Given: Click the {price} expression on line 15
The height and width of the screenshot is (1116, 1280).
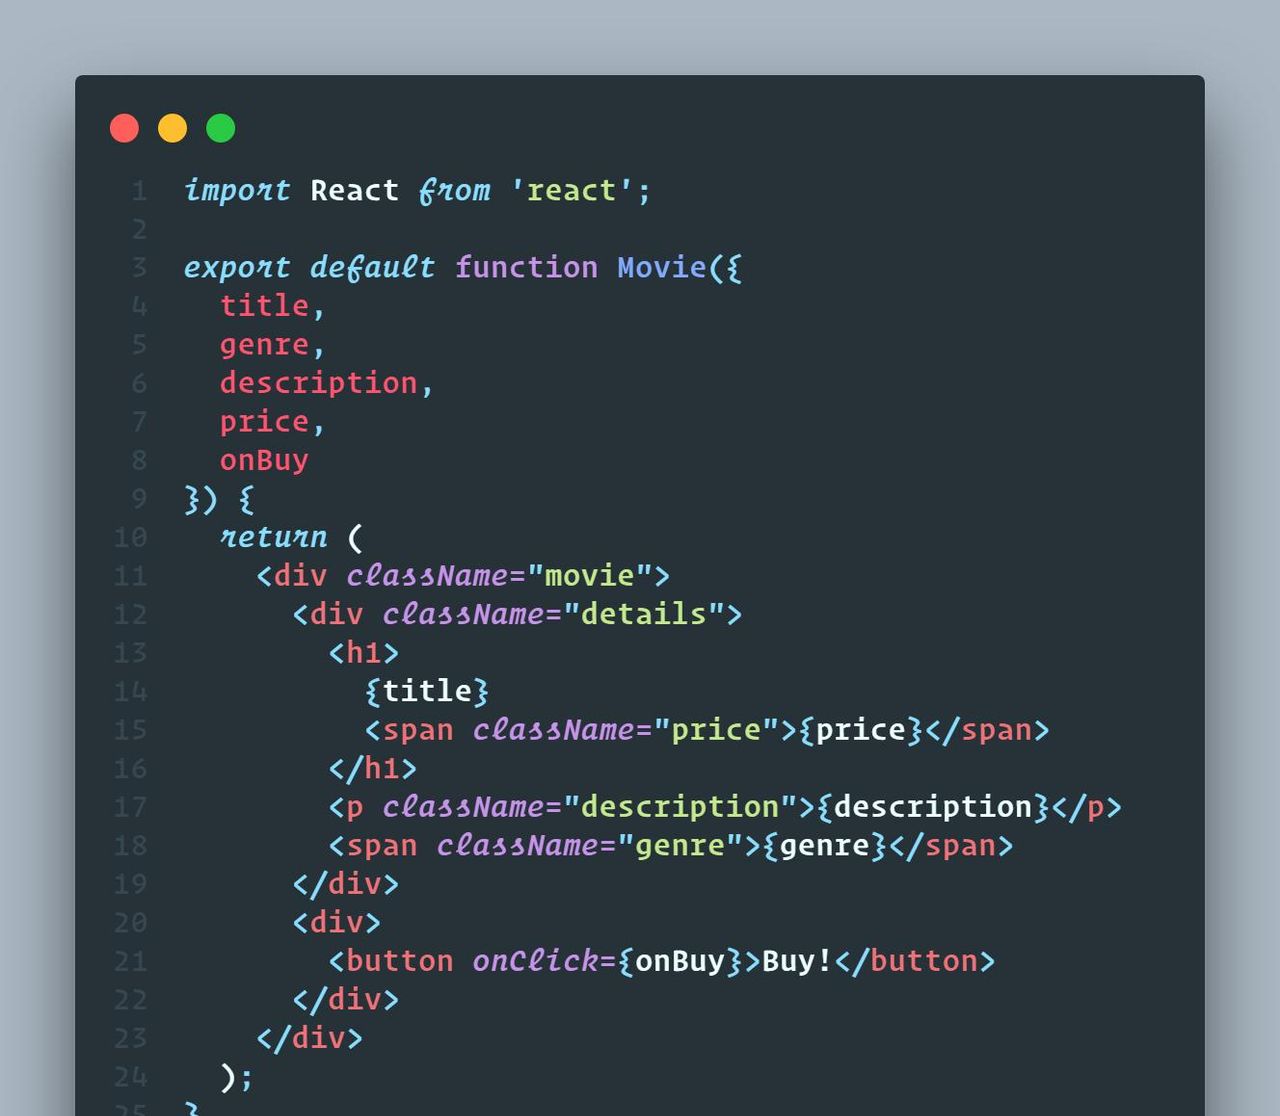Looking at the screenshot, I should click(x=860, y=730).
